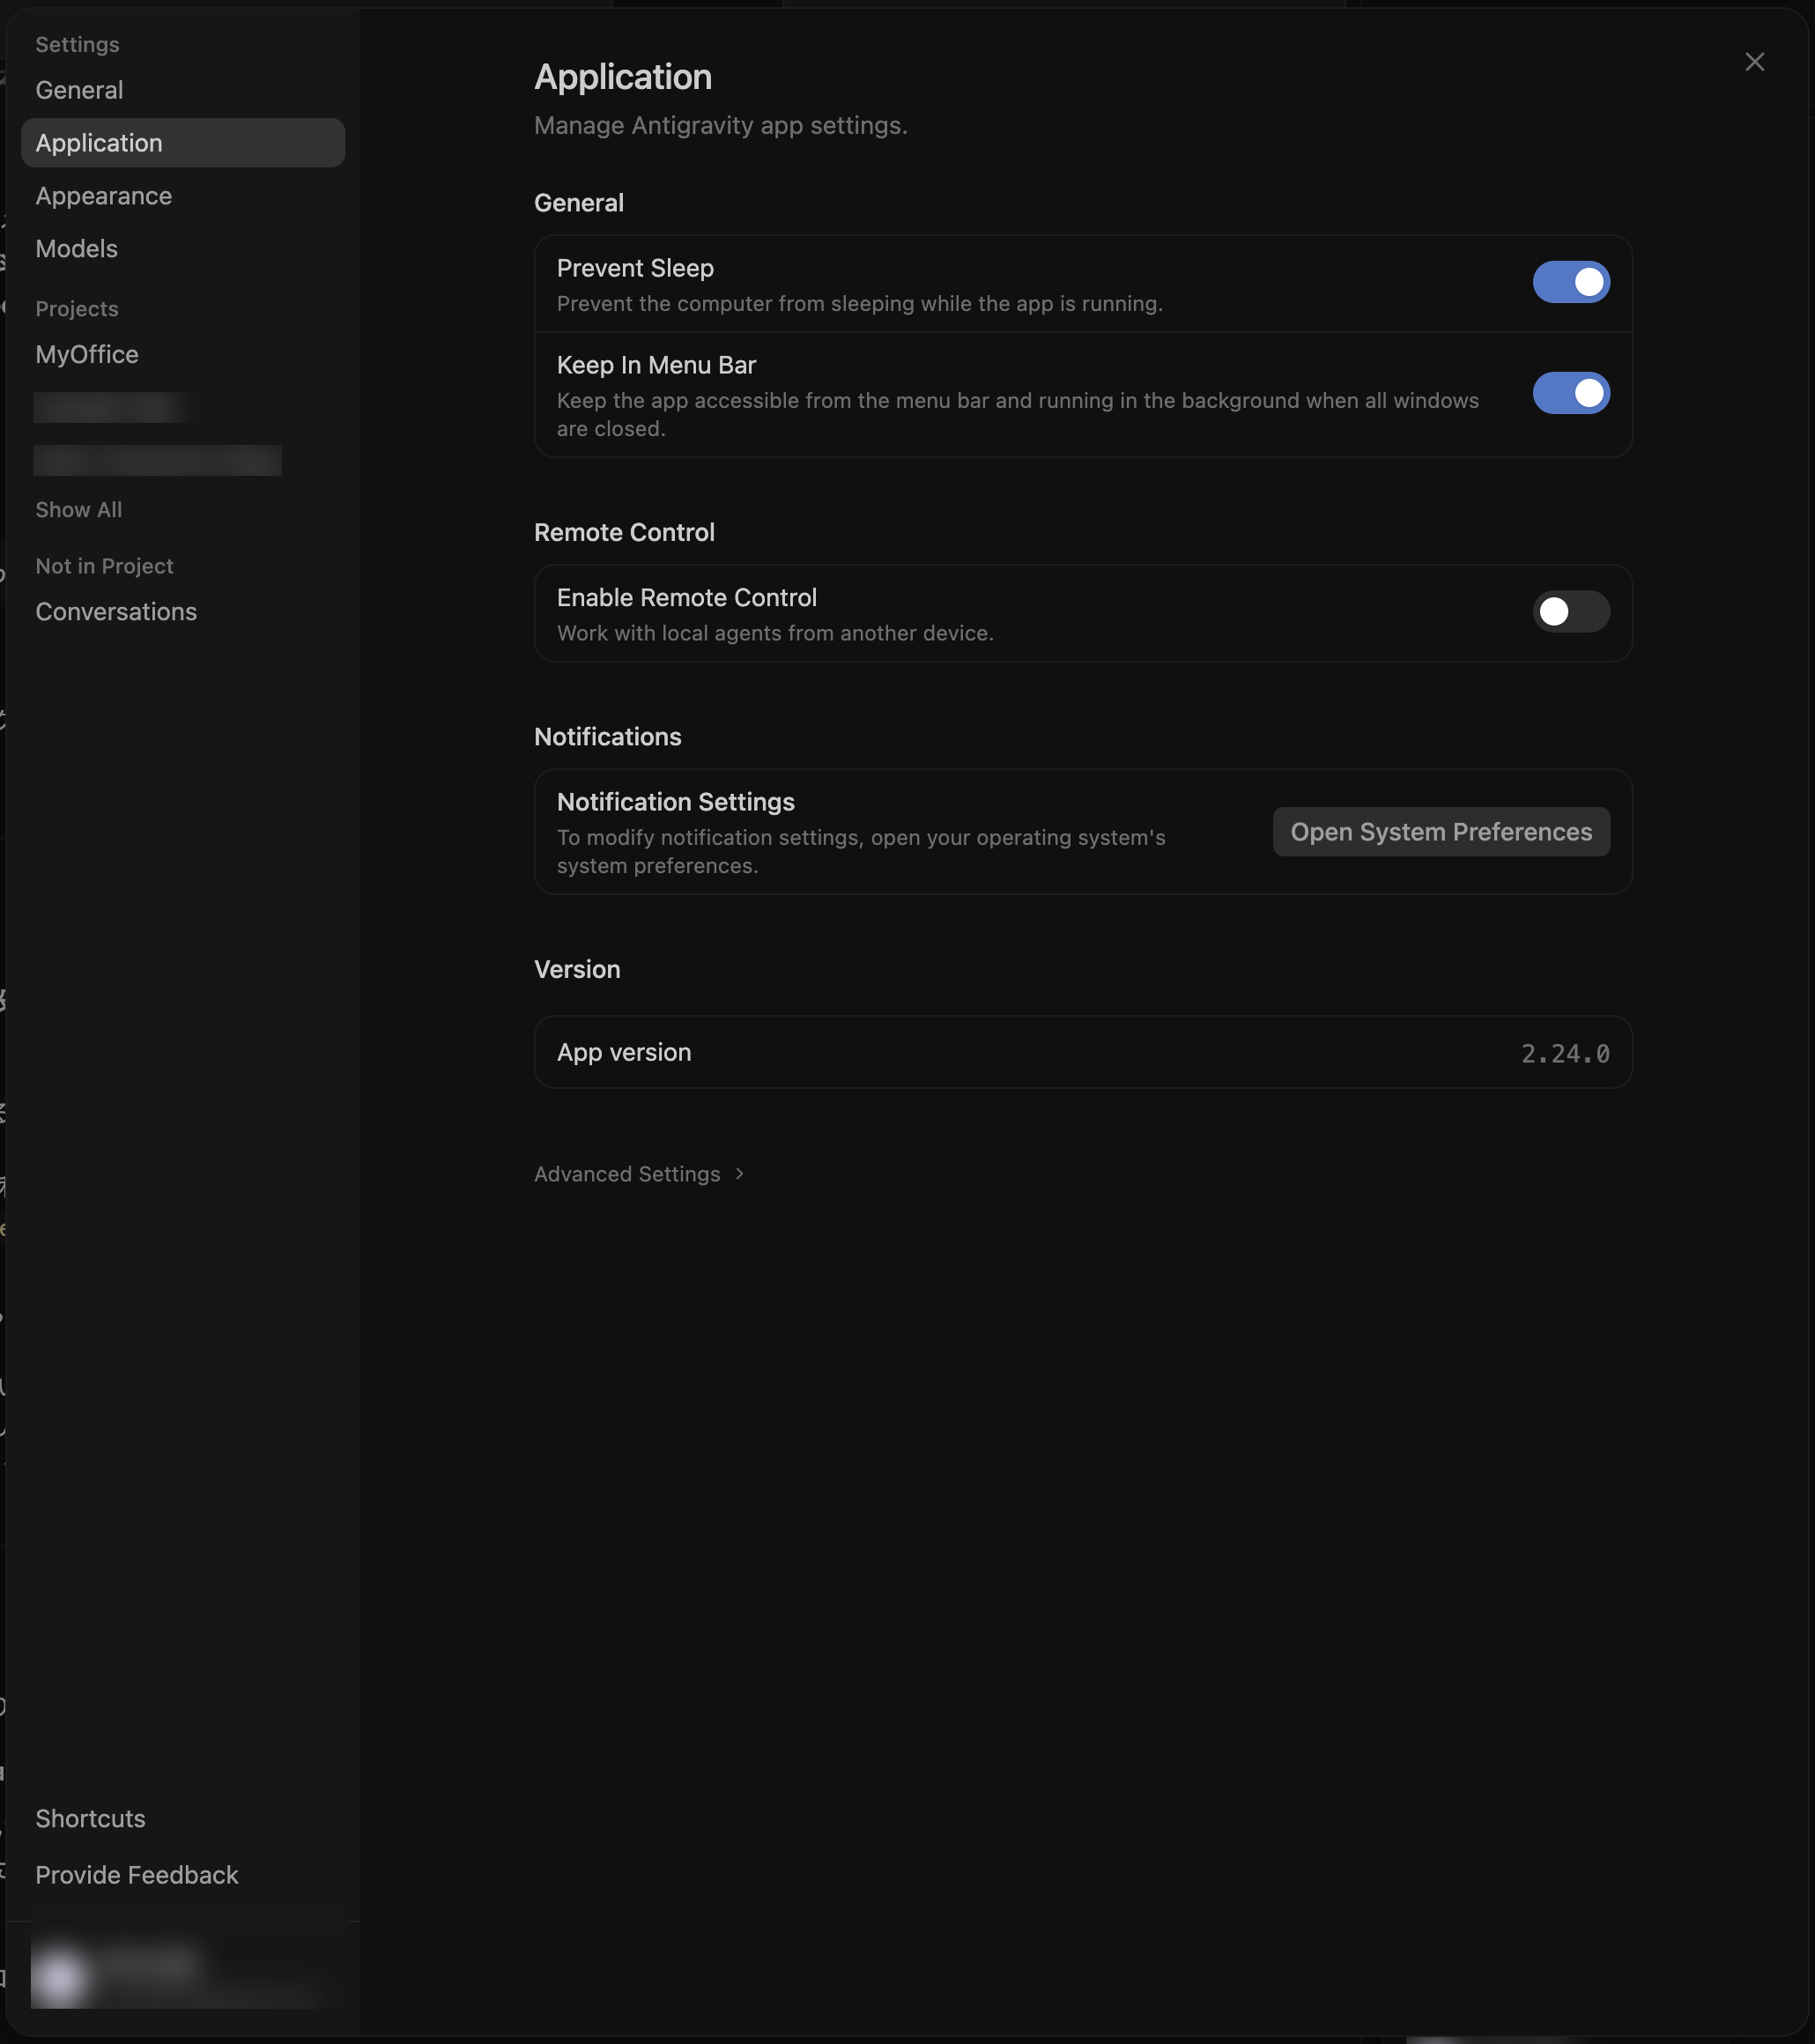Close the settings dialog with the X icon
This screenshot has height=2044, width=1815.
1754,62
